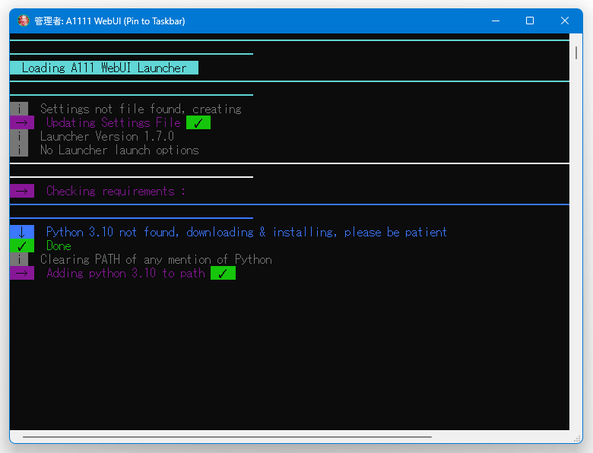Click the purple arrow icon next to Updating Settings File
Image resolution: width=593 pixels, height=453 pixels.
[x=22, y=123]
